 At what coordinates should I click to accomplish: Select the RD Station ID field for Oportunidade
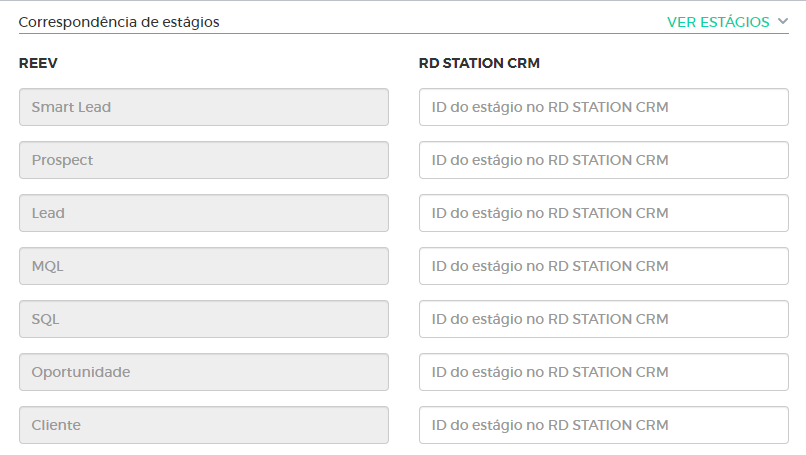click(603, 372)
